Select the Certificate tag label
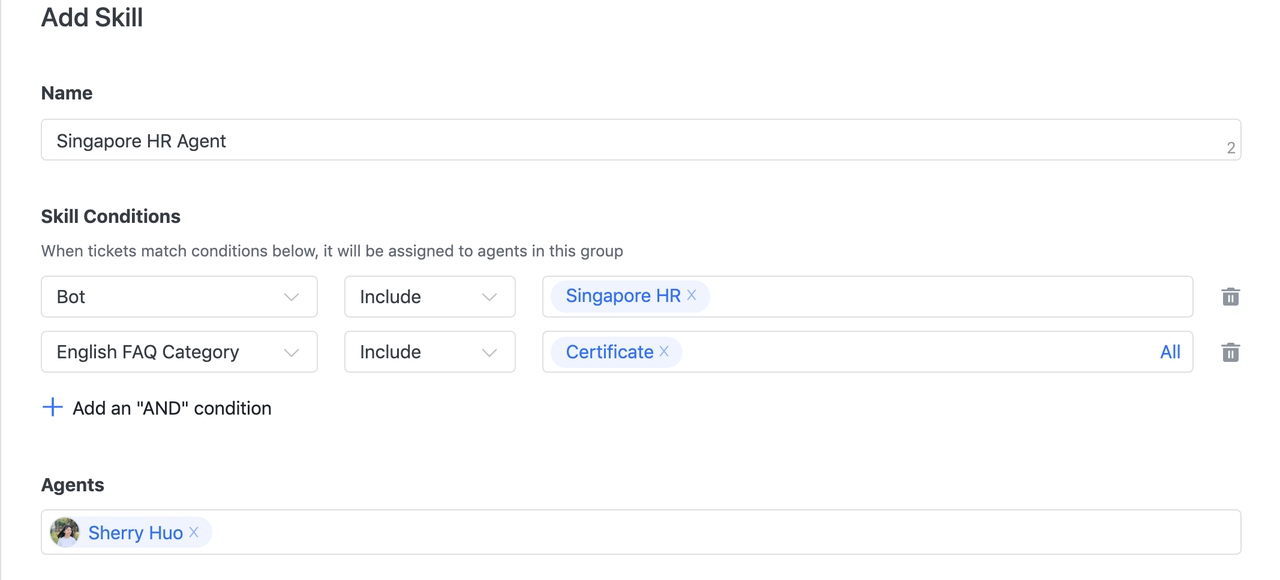1280x580 pixels. [609, 352]
